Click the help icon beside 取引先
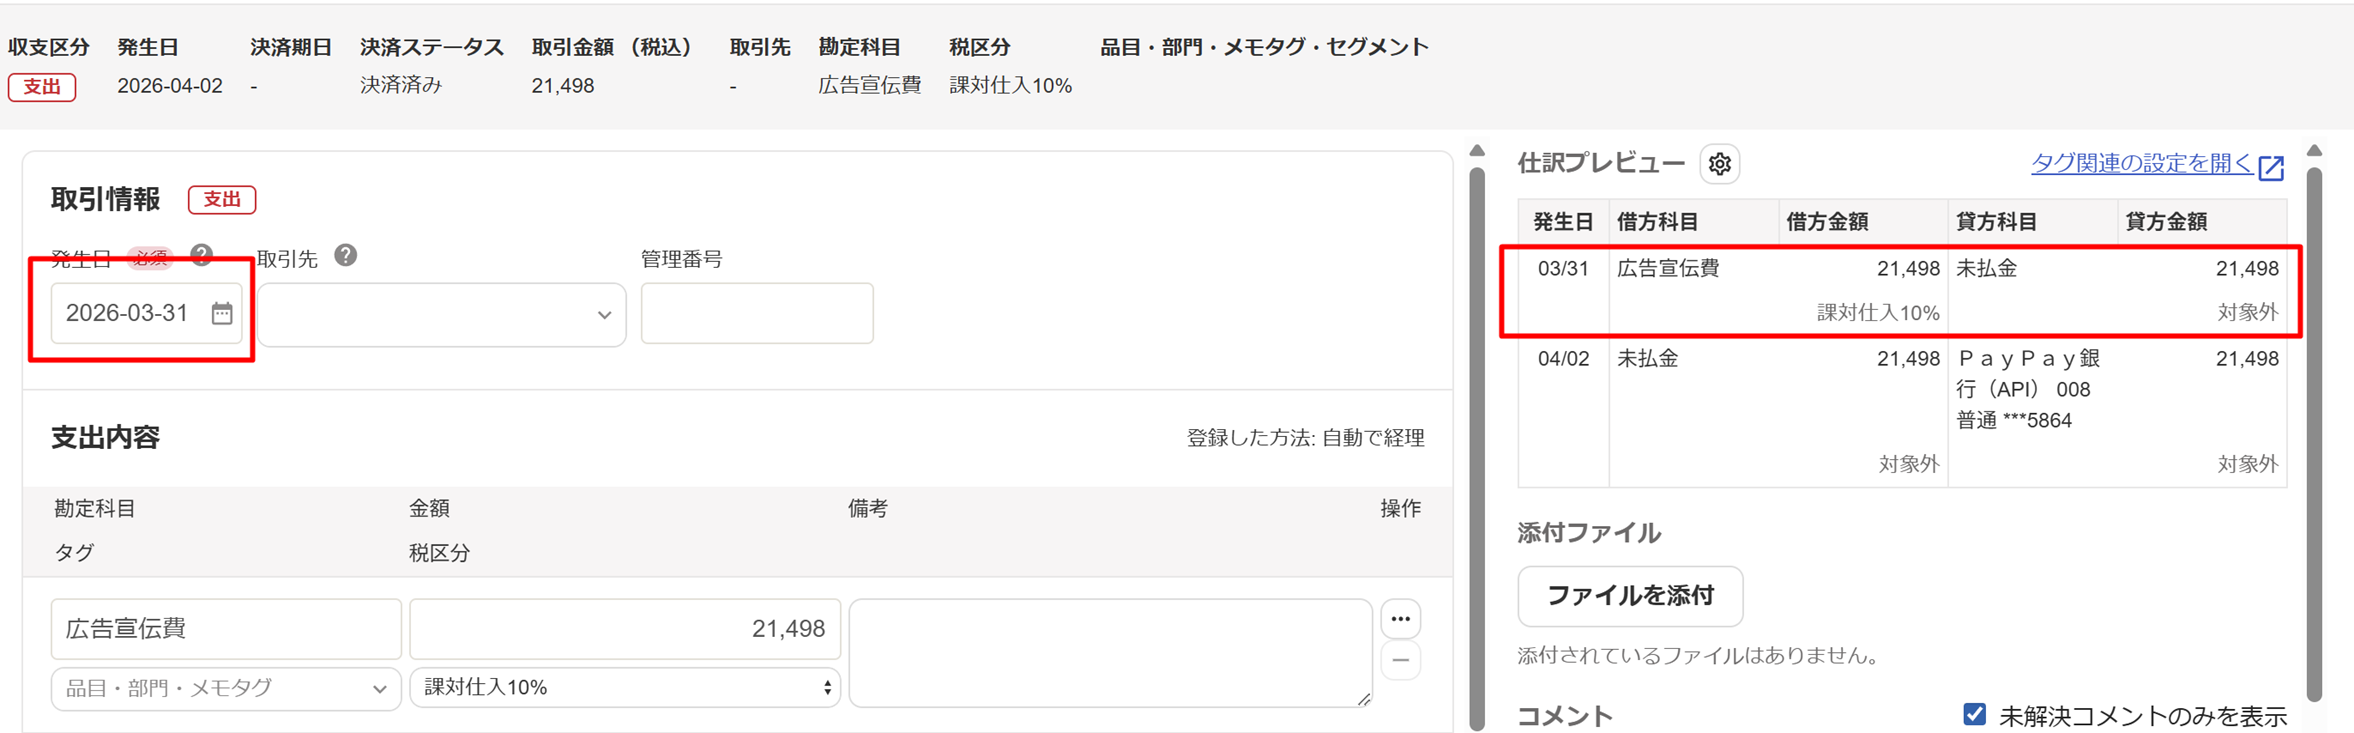Screen dimensions: 2354x733 click(345, 256)
